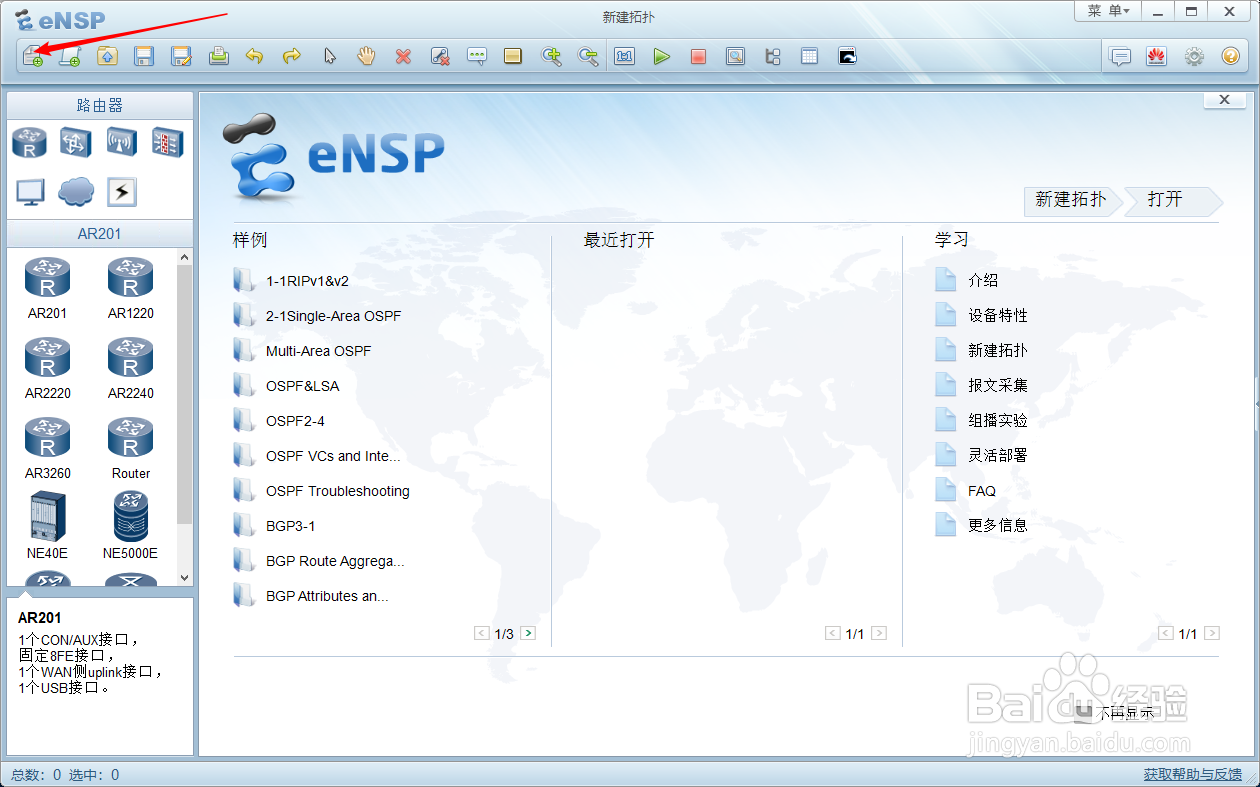The image size is (1260, 787).
Task: Click next page arrow under 最近打开
Action: coord(879,633)
